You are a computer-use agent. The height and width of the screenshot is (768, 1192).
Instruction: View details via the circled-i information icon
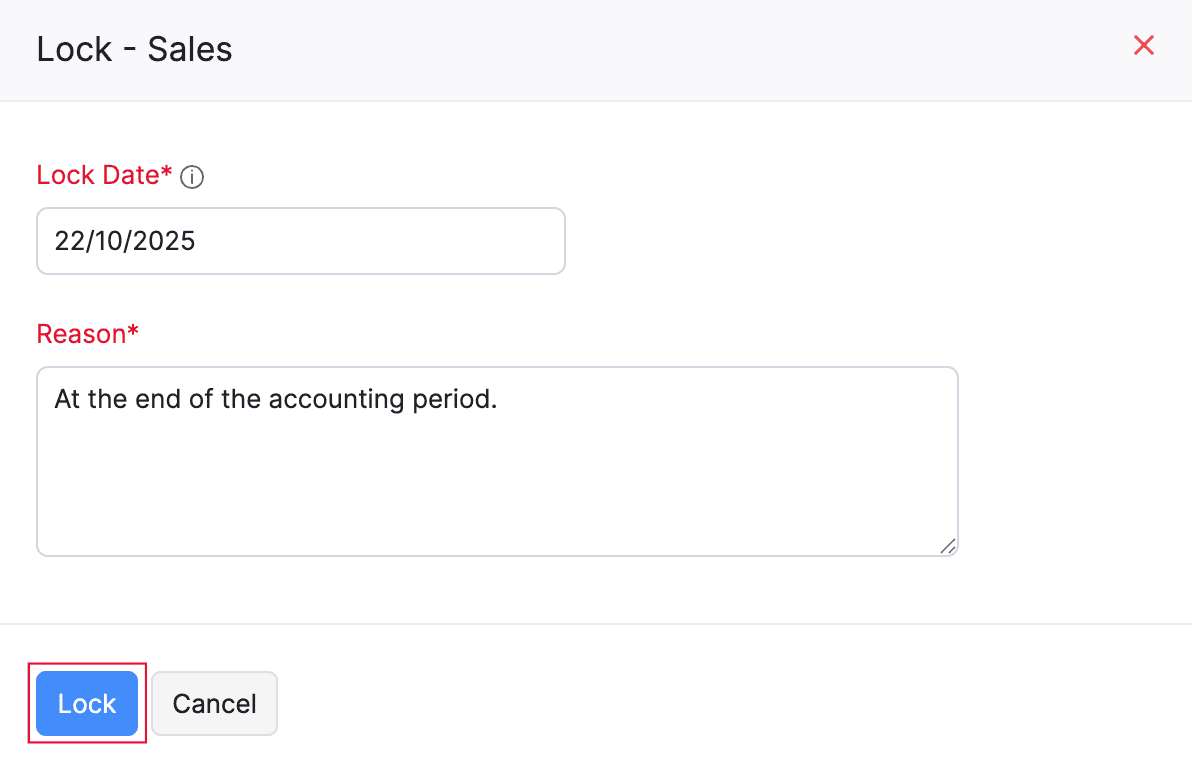click(191, 176)
